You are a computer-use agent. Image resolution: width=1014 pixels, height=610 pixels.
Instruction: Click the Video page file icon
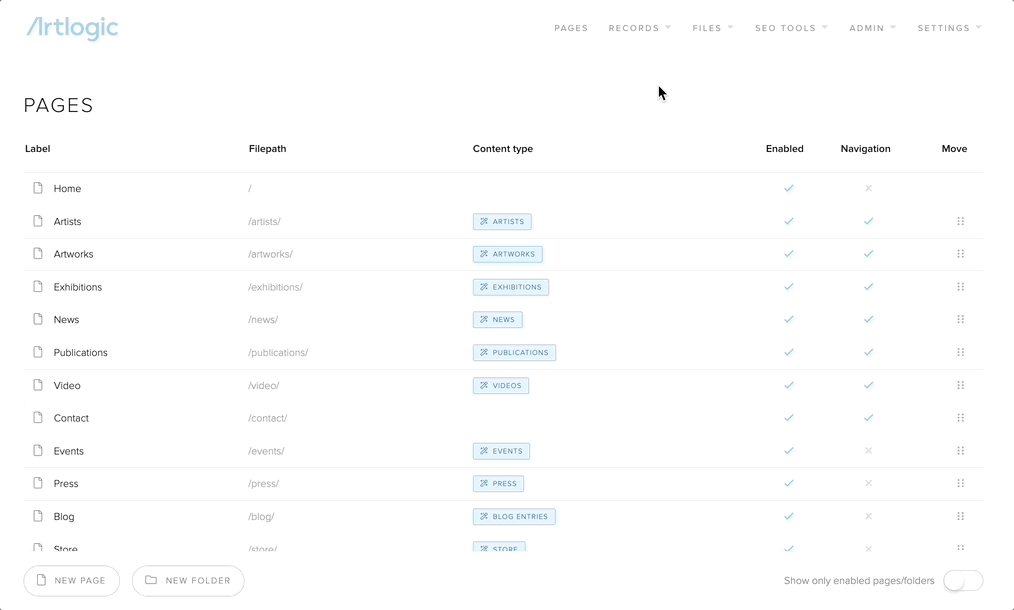coord(38,385)
